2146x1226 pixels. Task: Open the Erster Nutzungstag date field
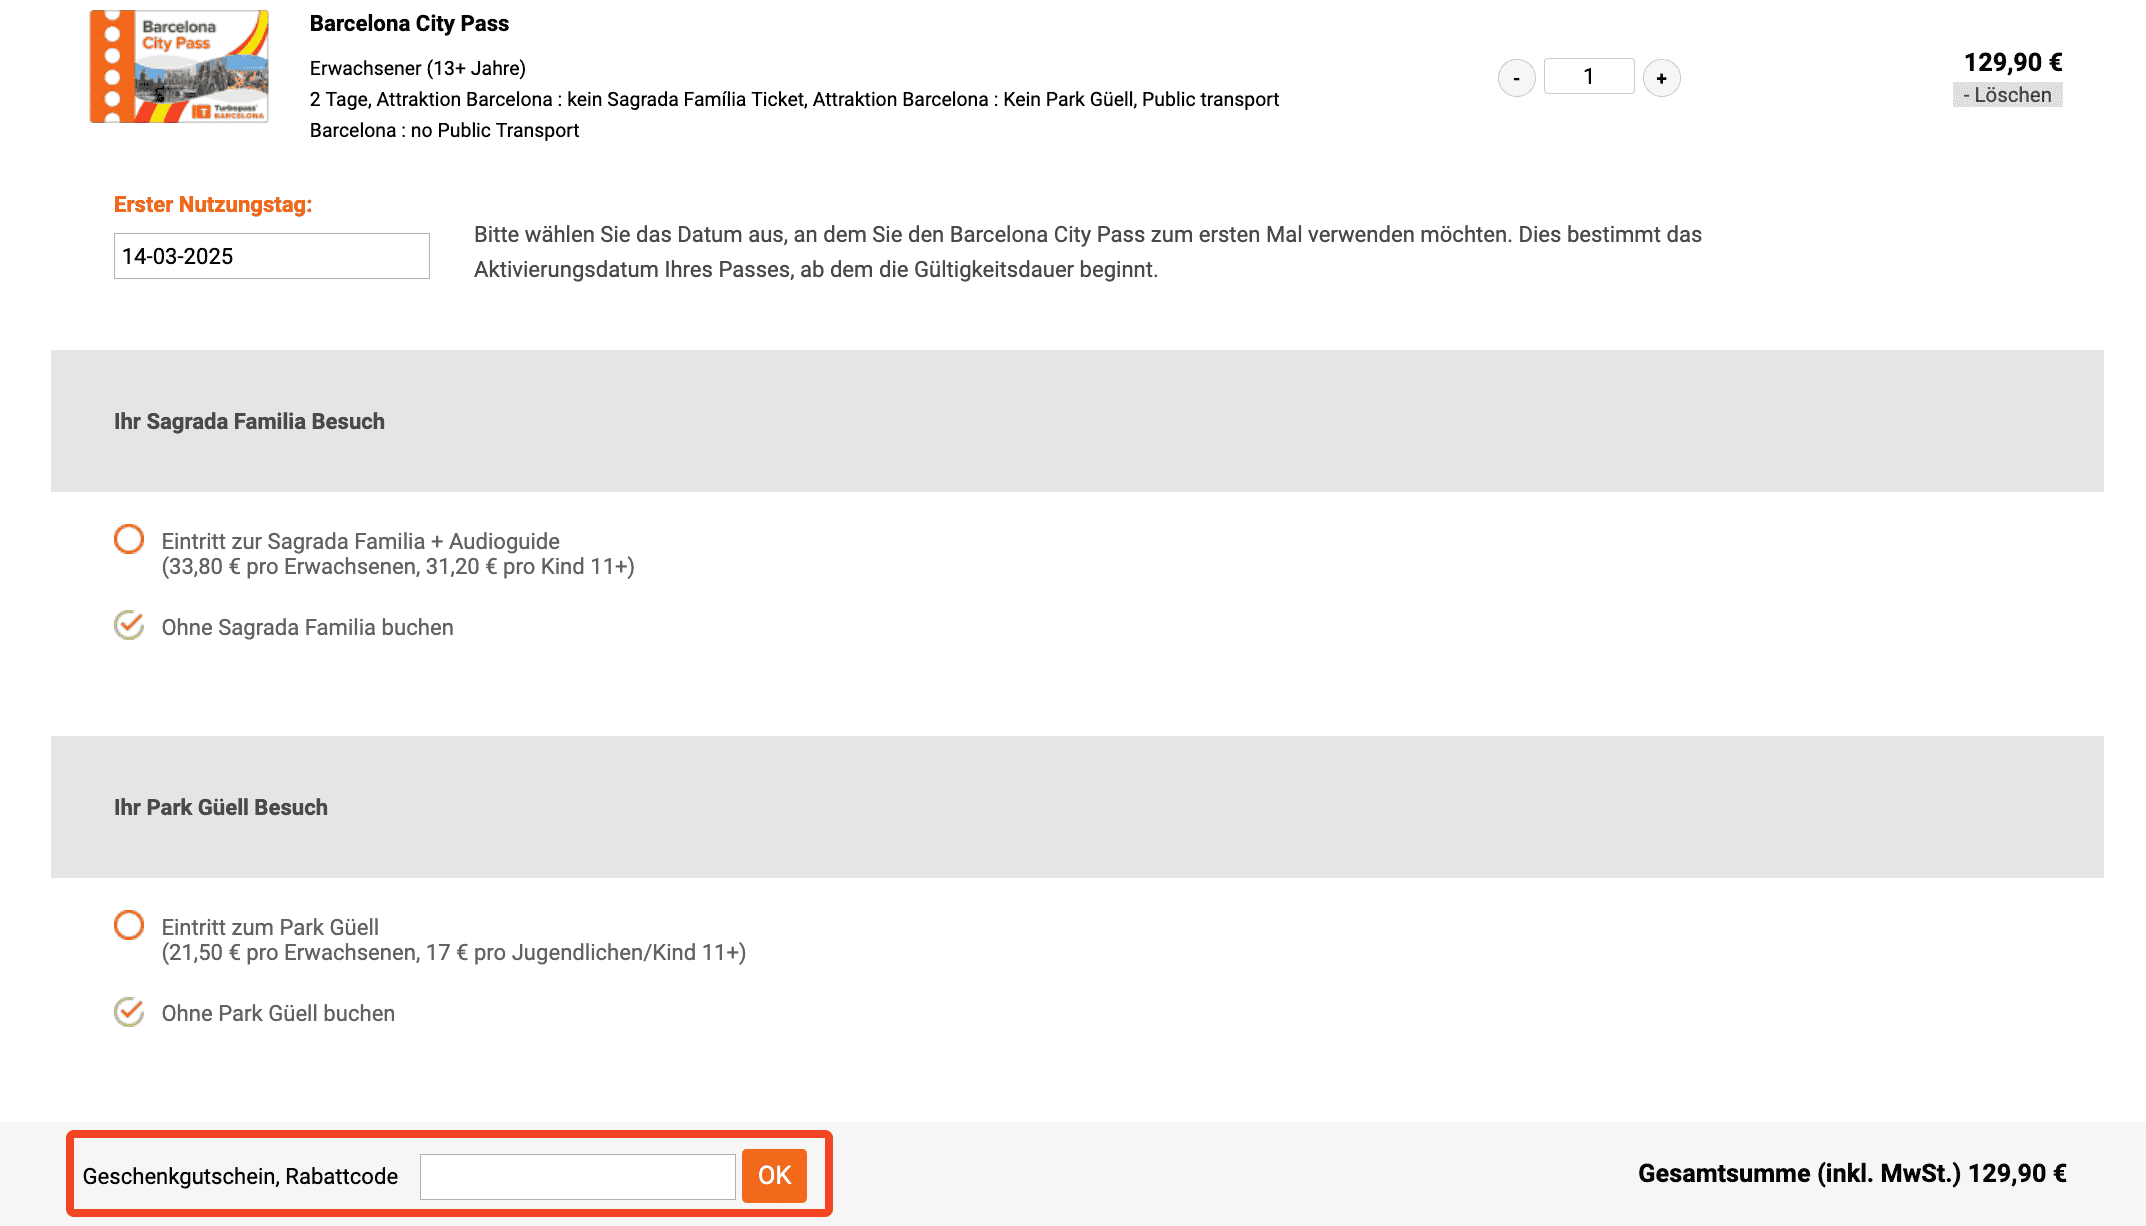[271, 256]
